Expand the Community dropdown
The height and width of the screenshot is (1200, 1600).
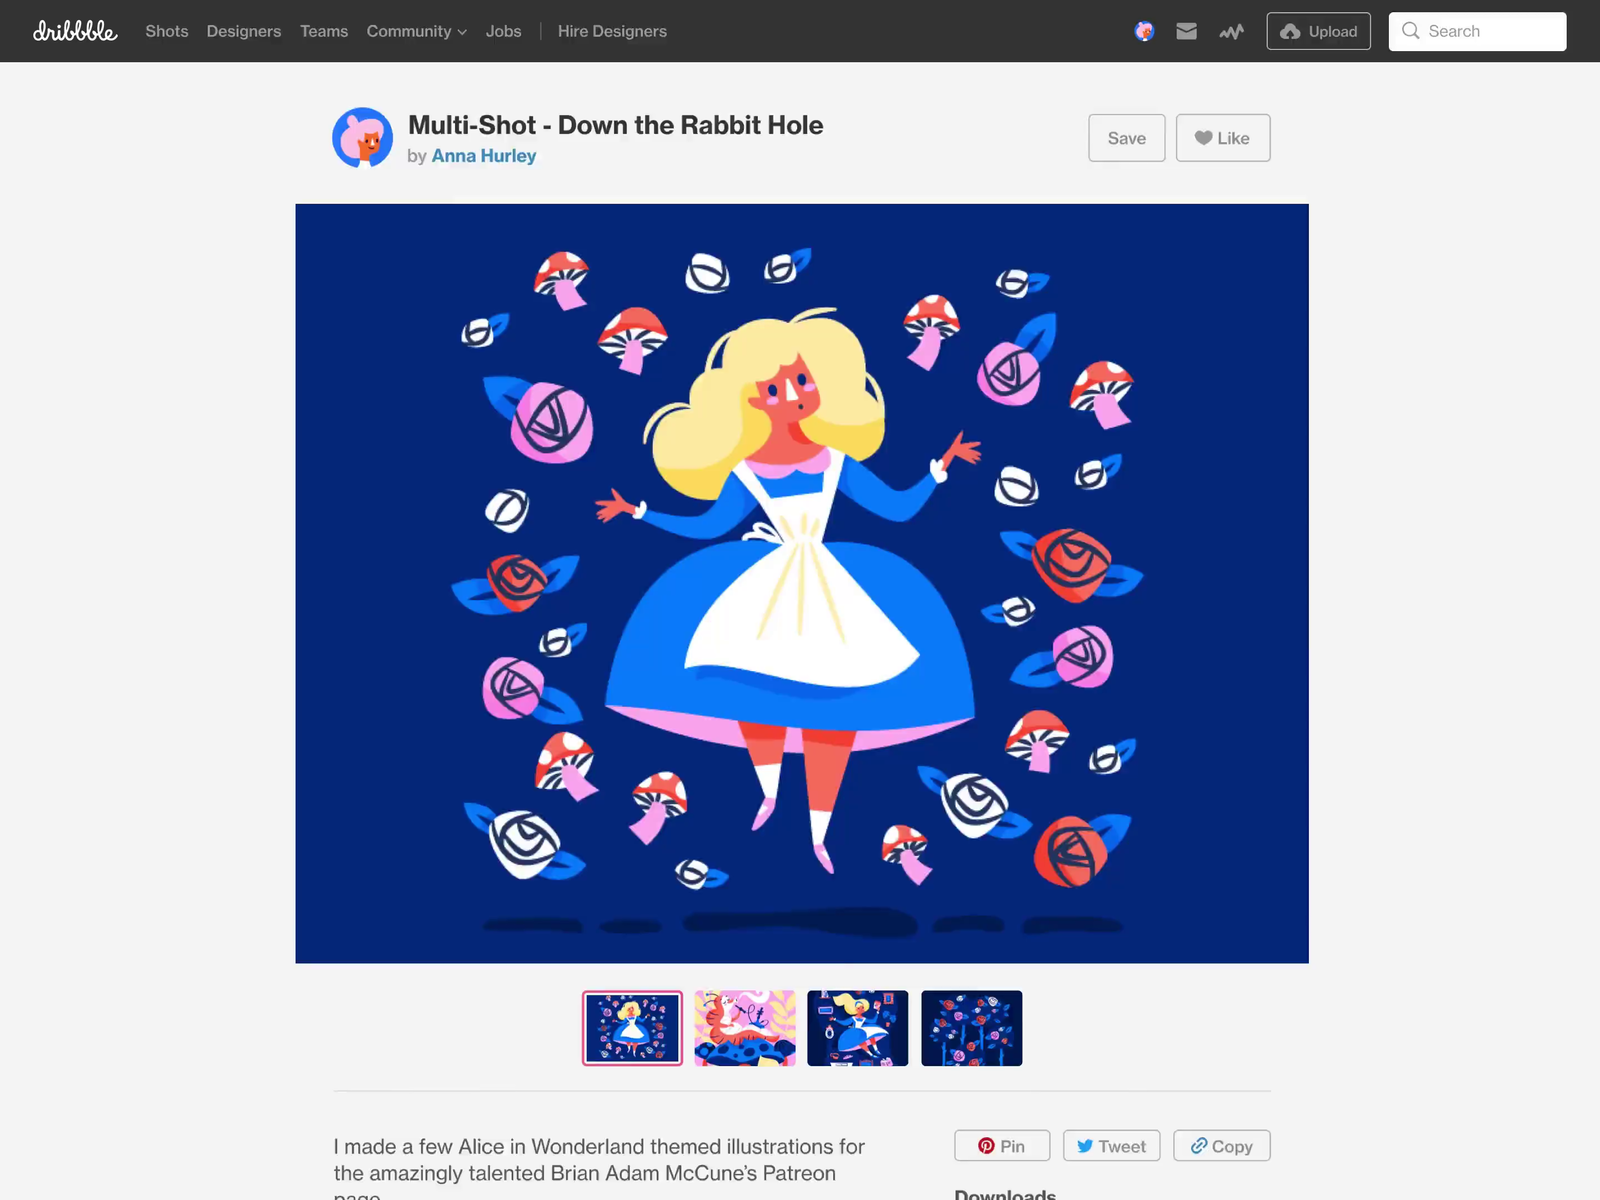(415, 31)
